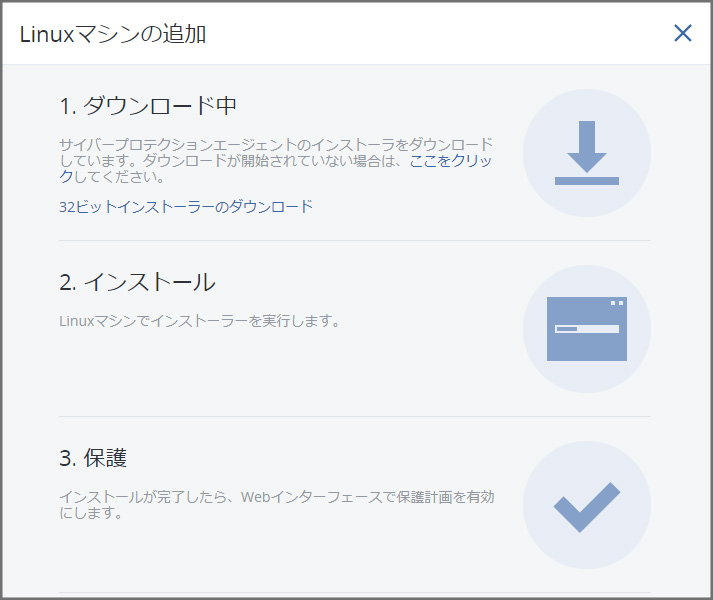
Task: Click the Linuxマシンでインストーラーを実行します text
Action: (x=200, y=321)
